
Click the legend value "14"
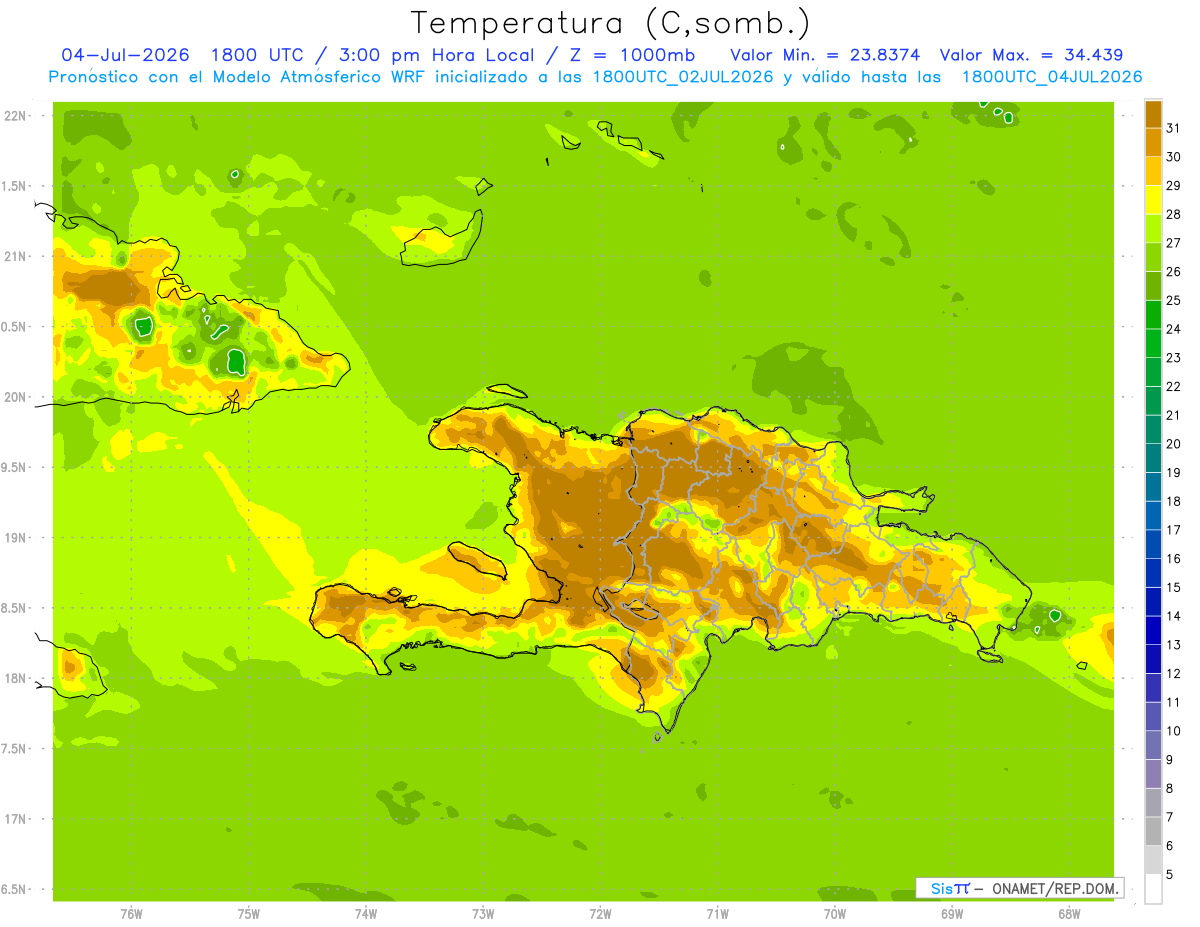coord(1174,616)
